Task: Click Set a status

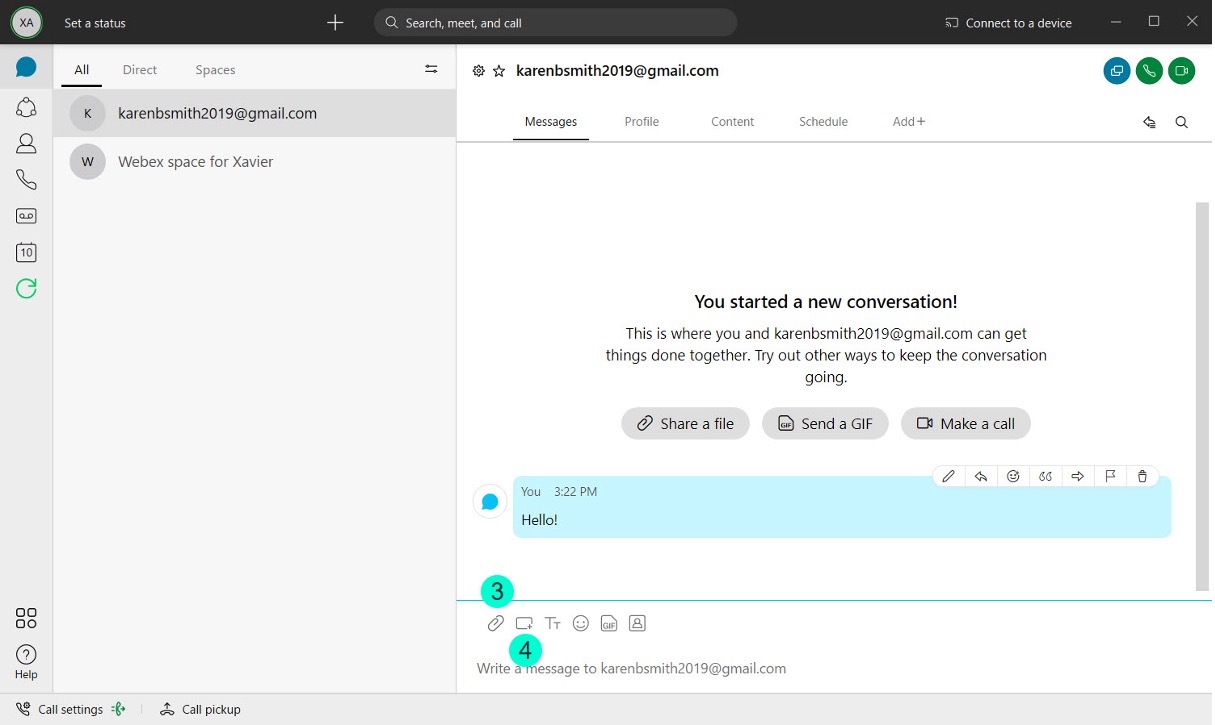Action: pyautogui.click(x=95, y=23)
